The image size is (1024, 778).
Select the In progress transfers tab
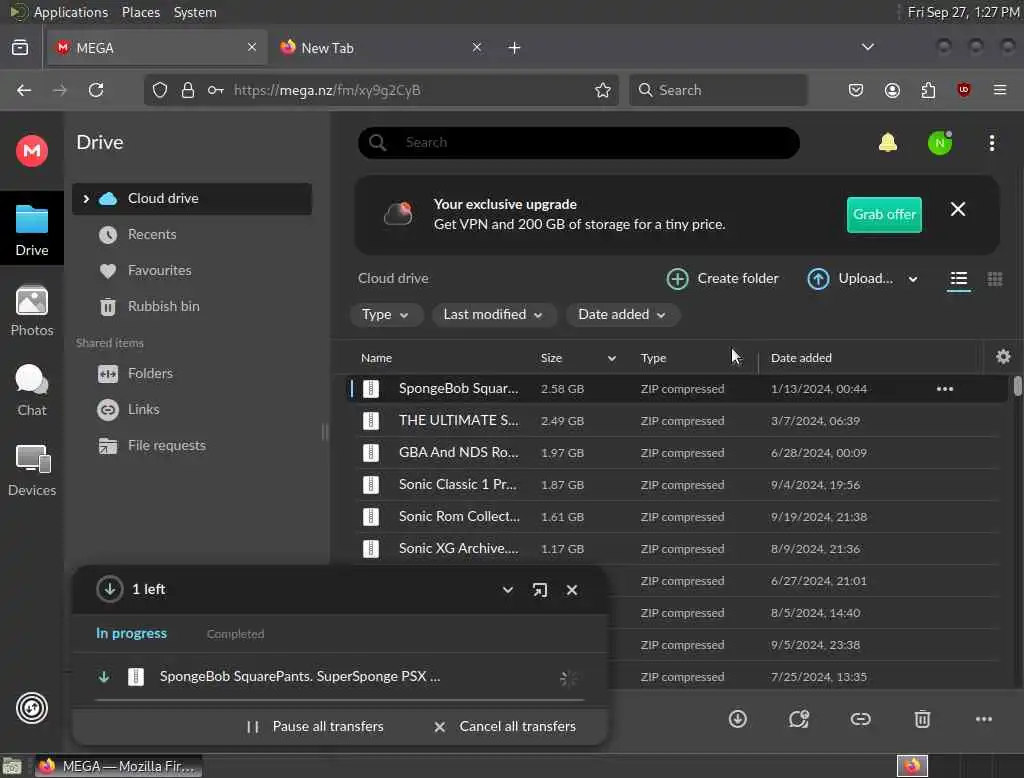click(x=131, y=633)
